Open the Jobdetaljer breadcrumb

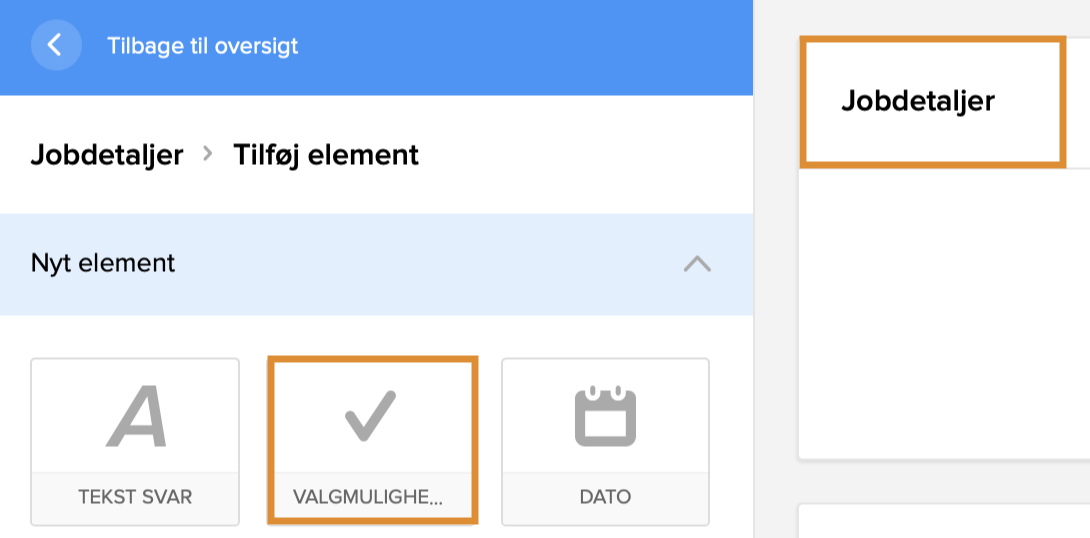(x=107, y=155)
